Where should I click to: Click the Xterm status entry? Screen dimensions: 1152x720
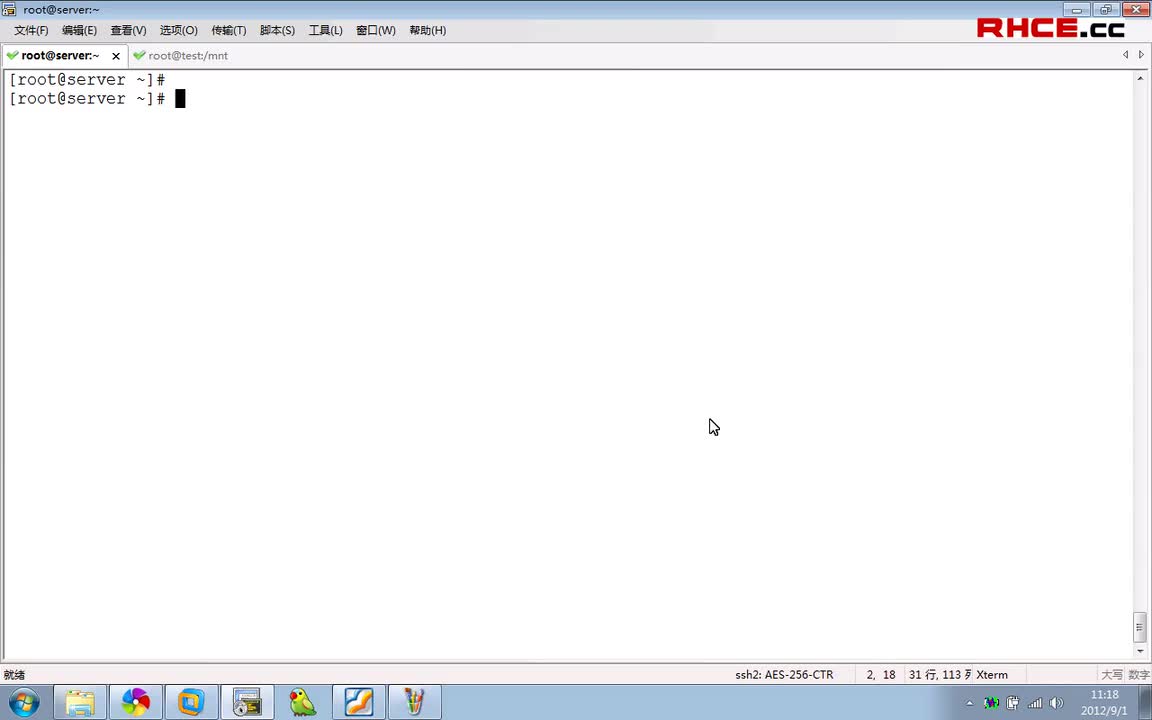pos(992,674)
